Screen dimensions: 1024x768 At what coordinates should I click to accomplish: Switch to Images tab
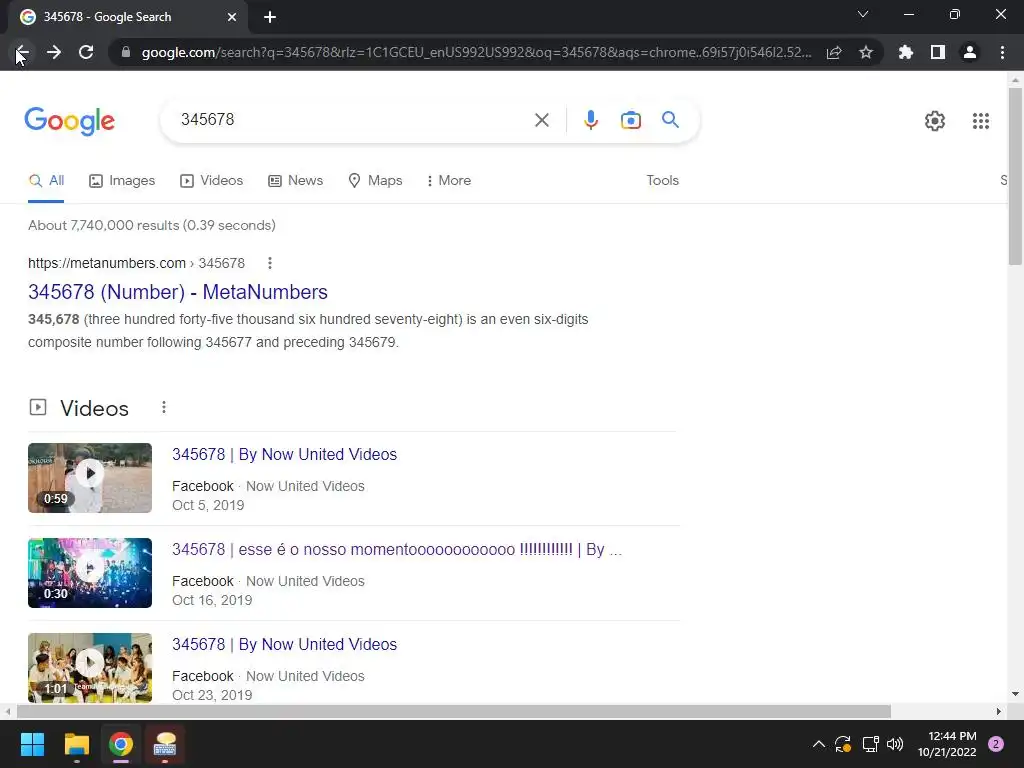[122, 181]
